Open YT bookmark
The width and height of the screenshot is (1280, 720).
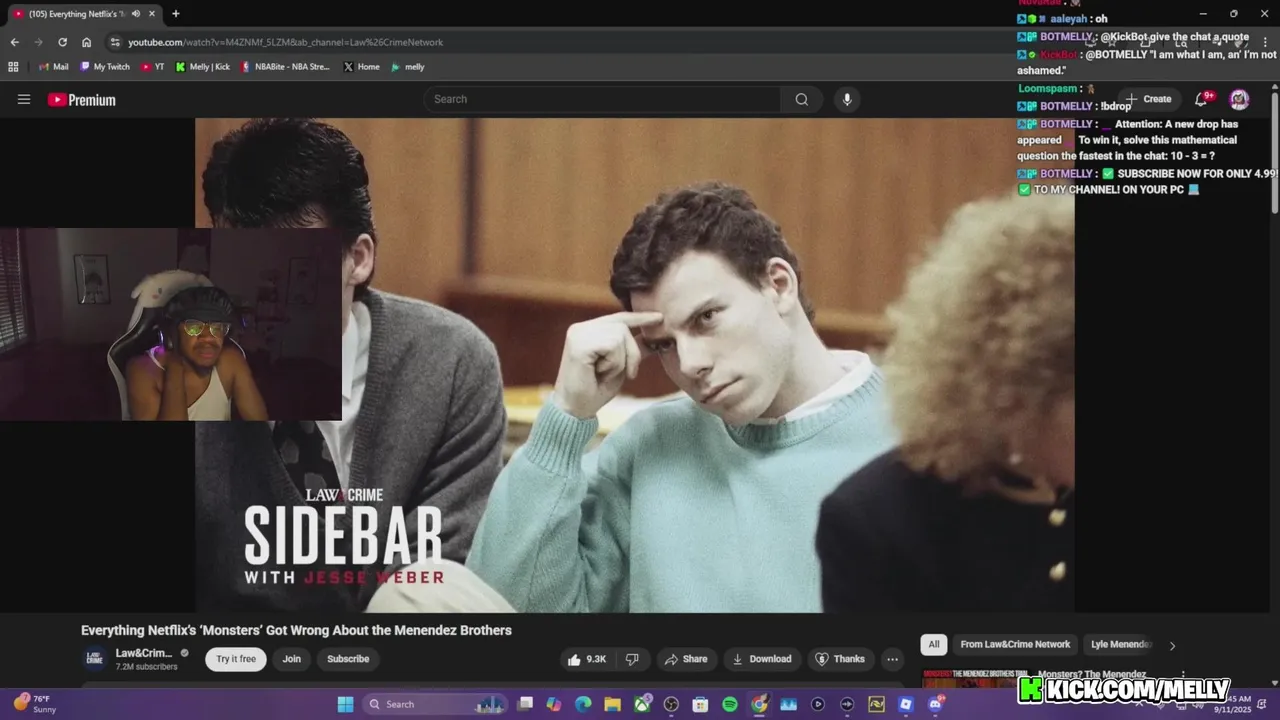coord(153,67)
